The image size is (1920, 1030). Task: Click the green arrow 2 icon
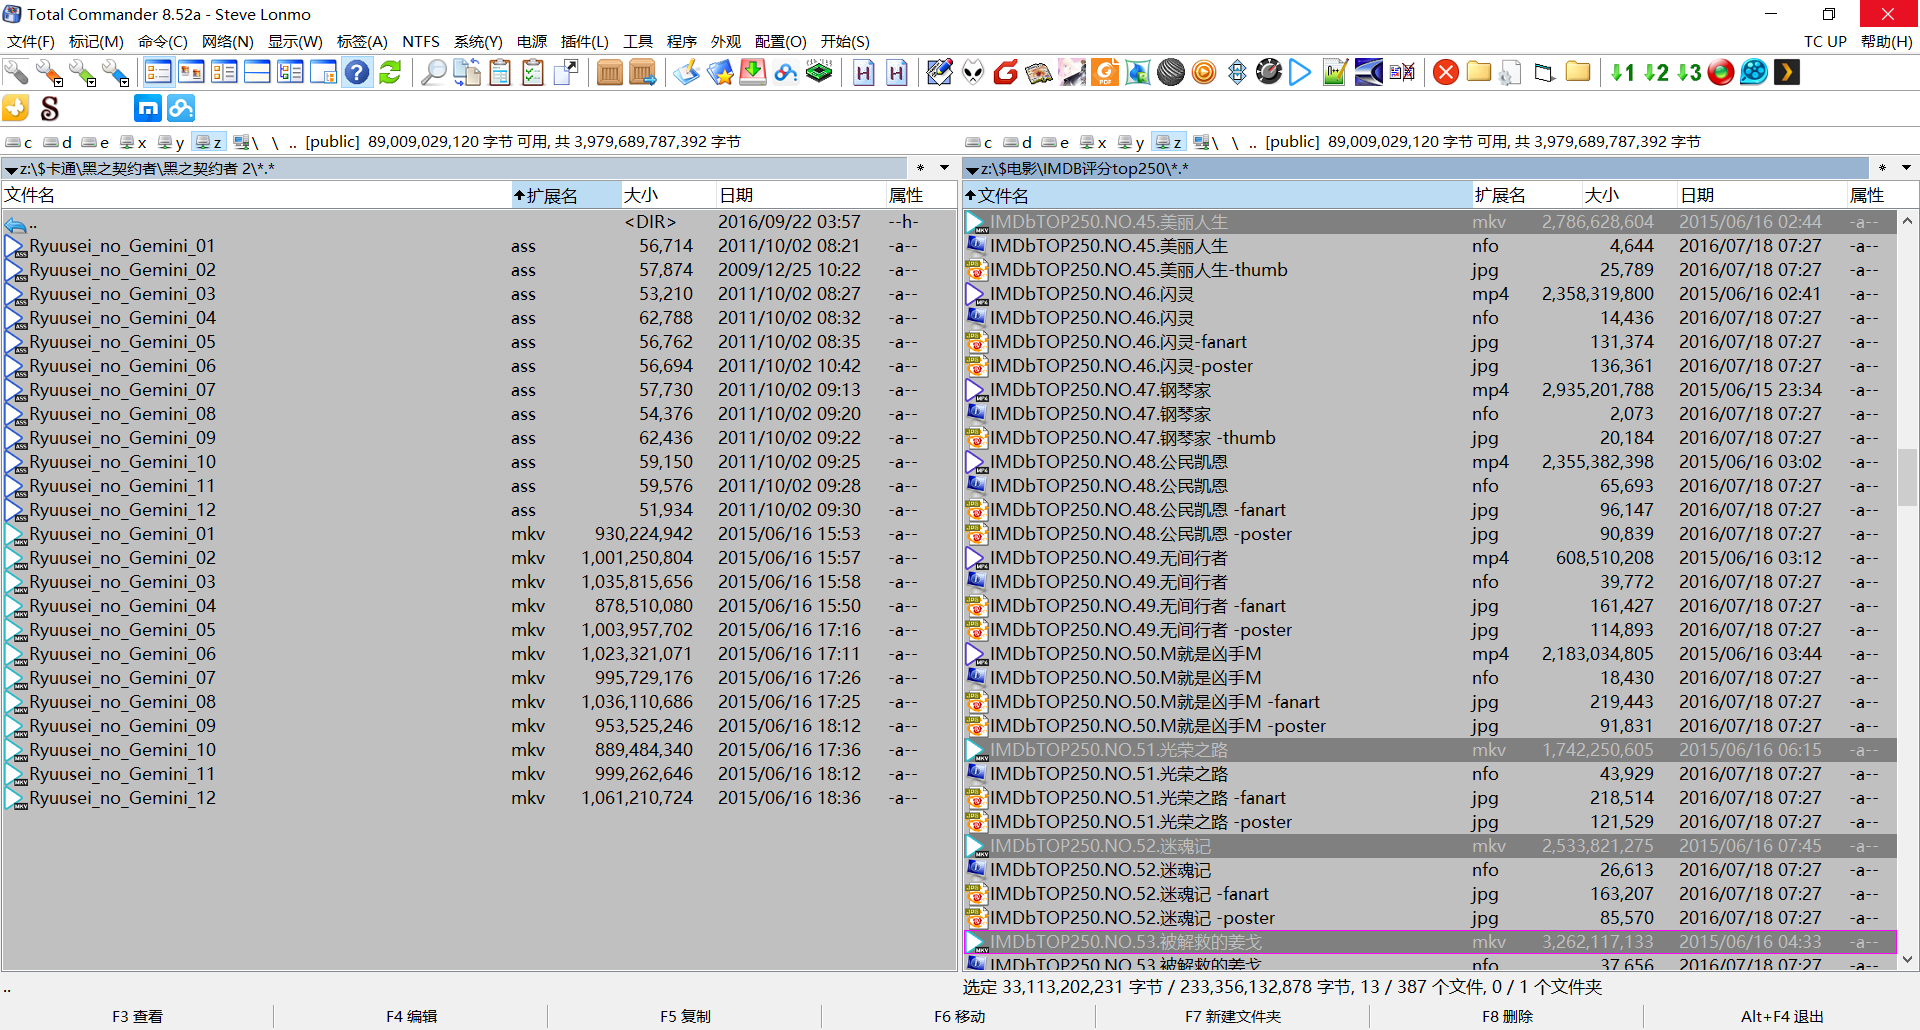pos(1656,72)
